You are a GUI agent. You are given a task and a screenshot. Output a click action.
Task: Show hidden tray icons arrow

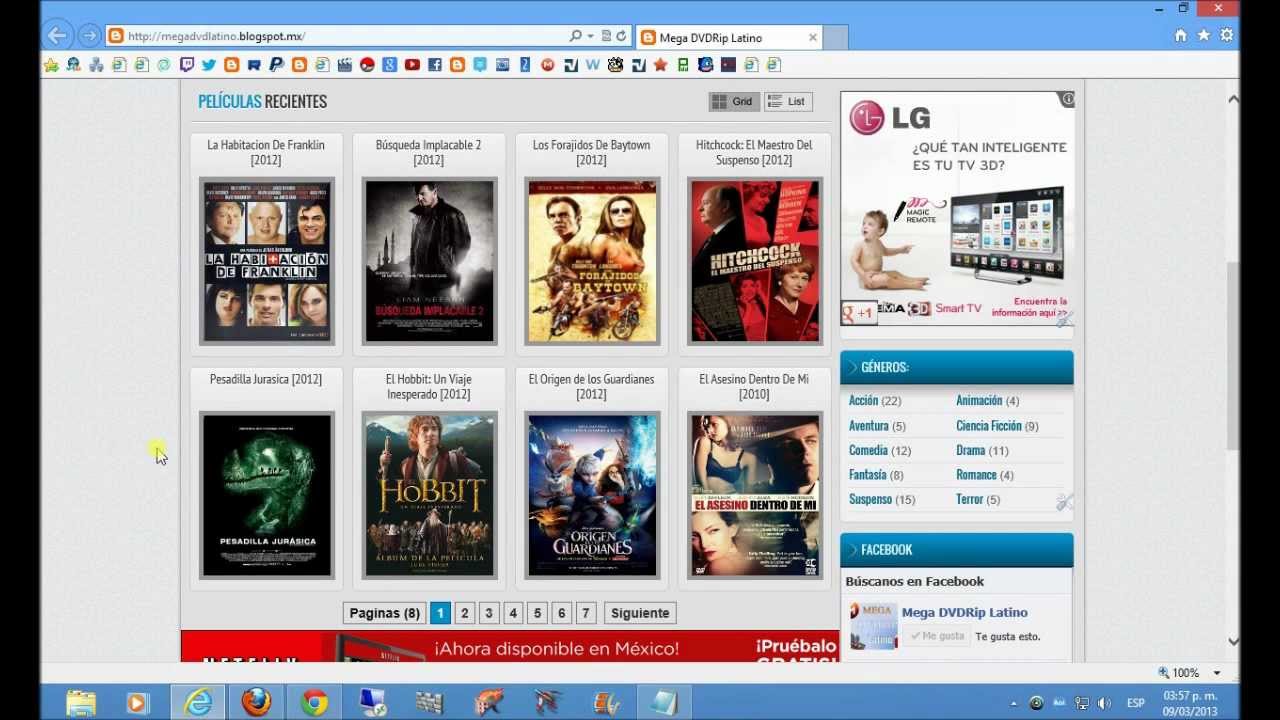(x=1014, y=703)
